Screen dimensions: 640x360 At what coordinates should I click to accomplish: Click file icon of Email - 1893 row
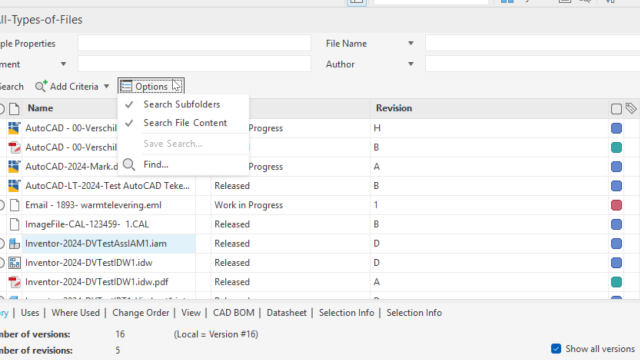pos(14,205)
